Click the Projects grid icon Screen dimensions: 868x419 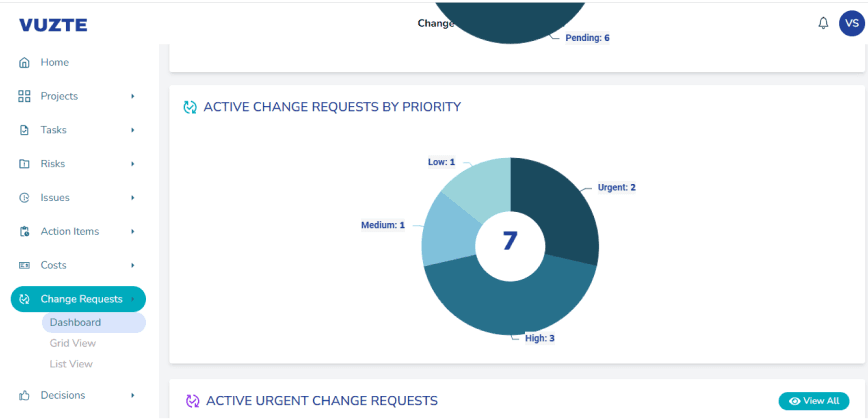tap(25, 97)
